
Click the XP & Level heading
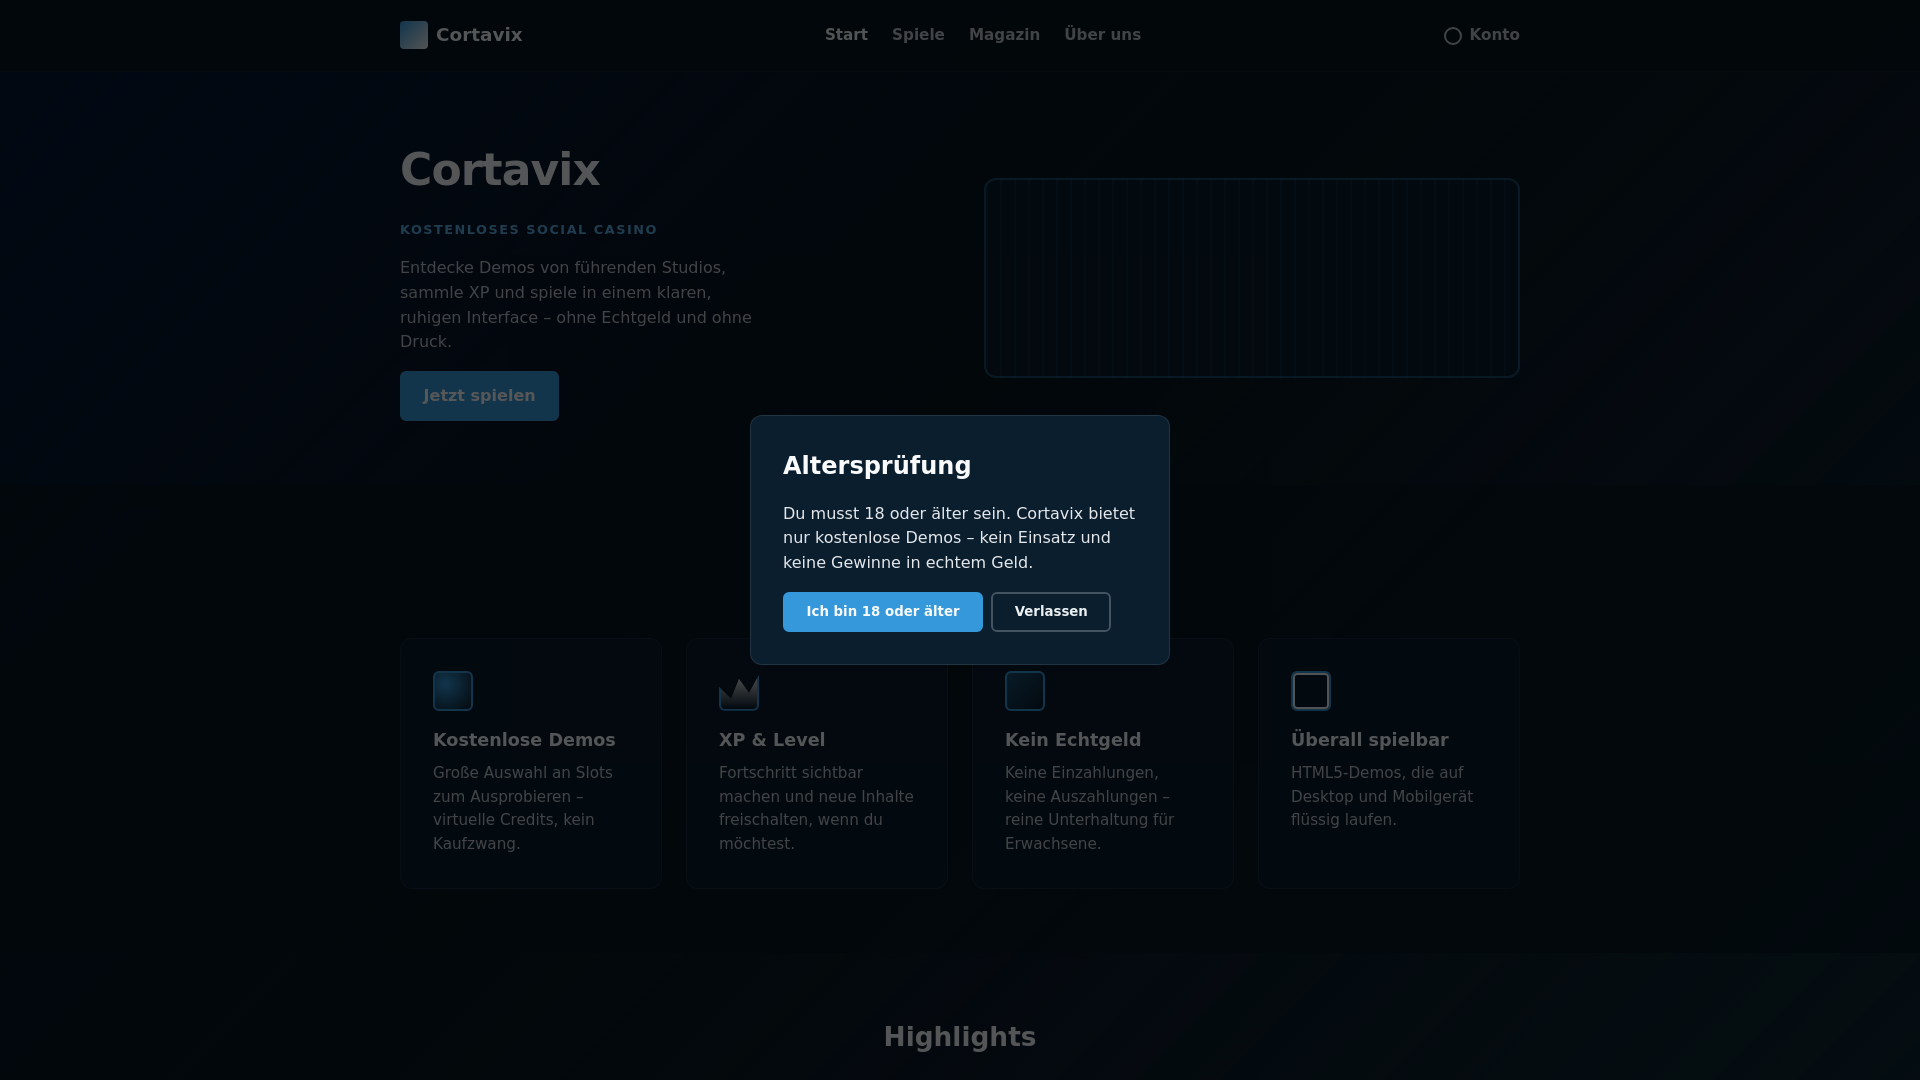click(772, 740)
